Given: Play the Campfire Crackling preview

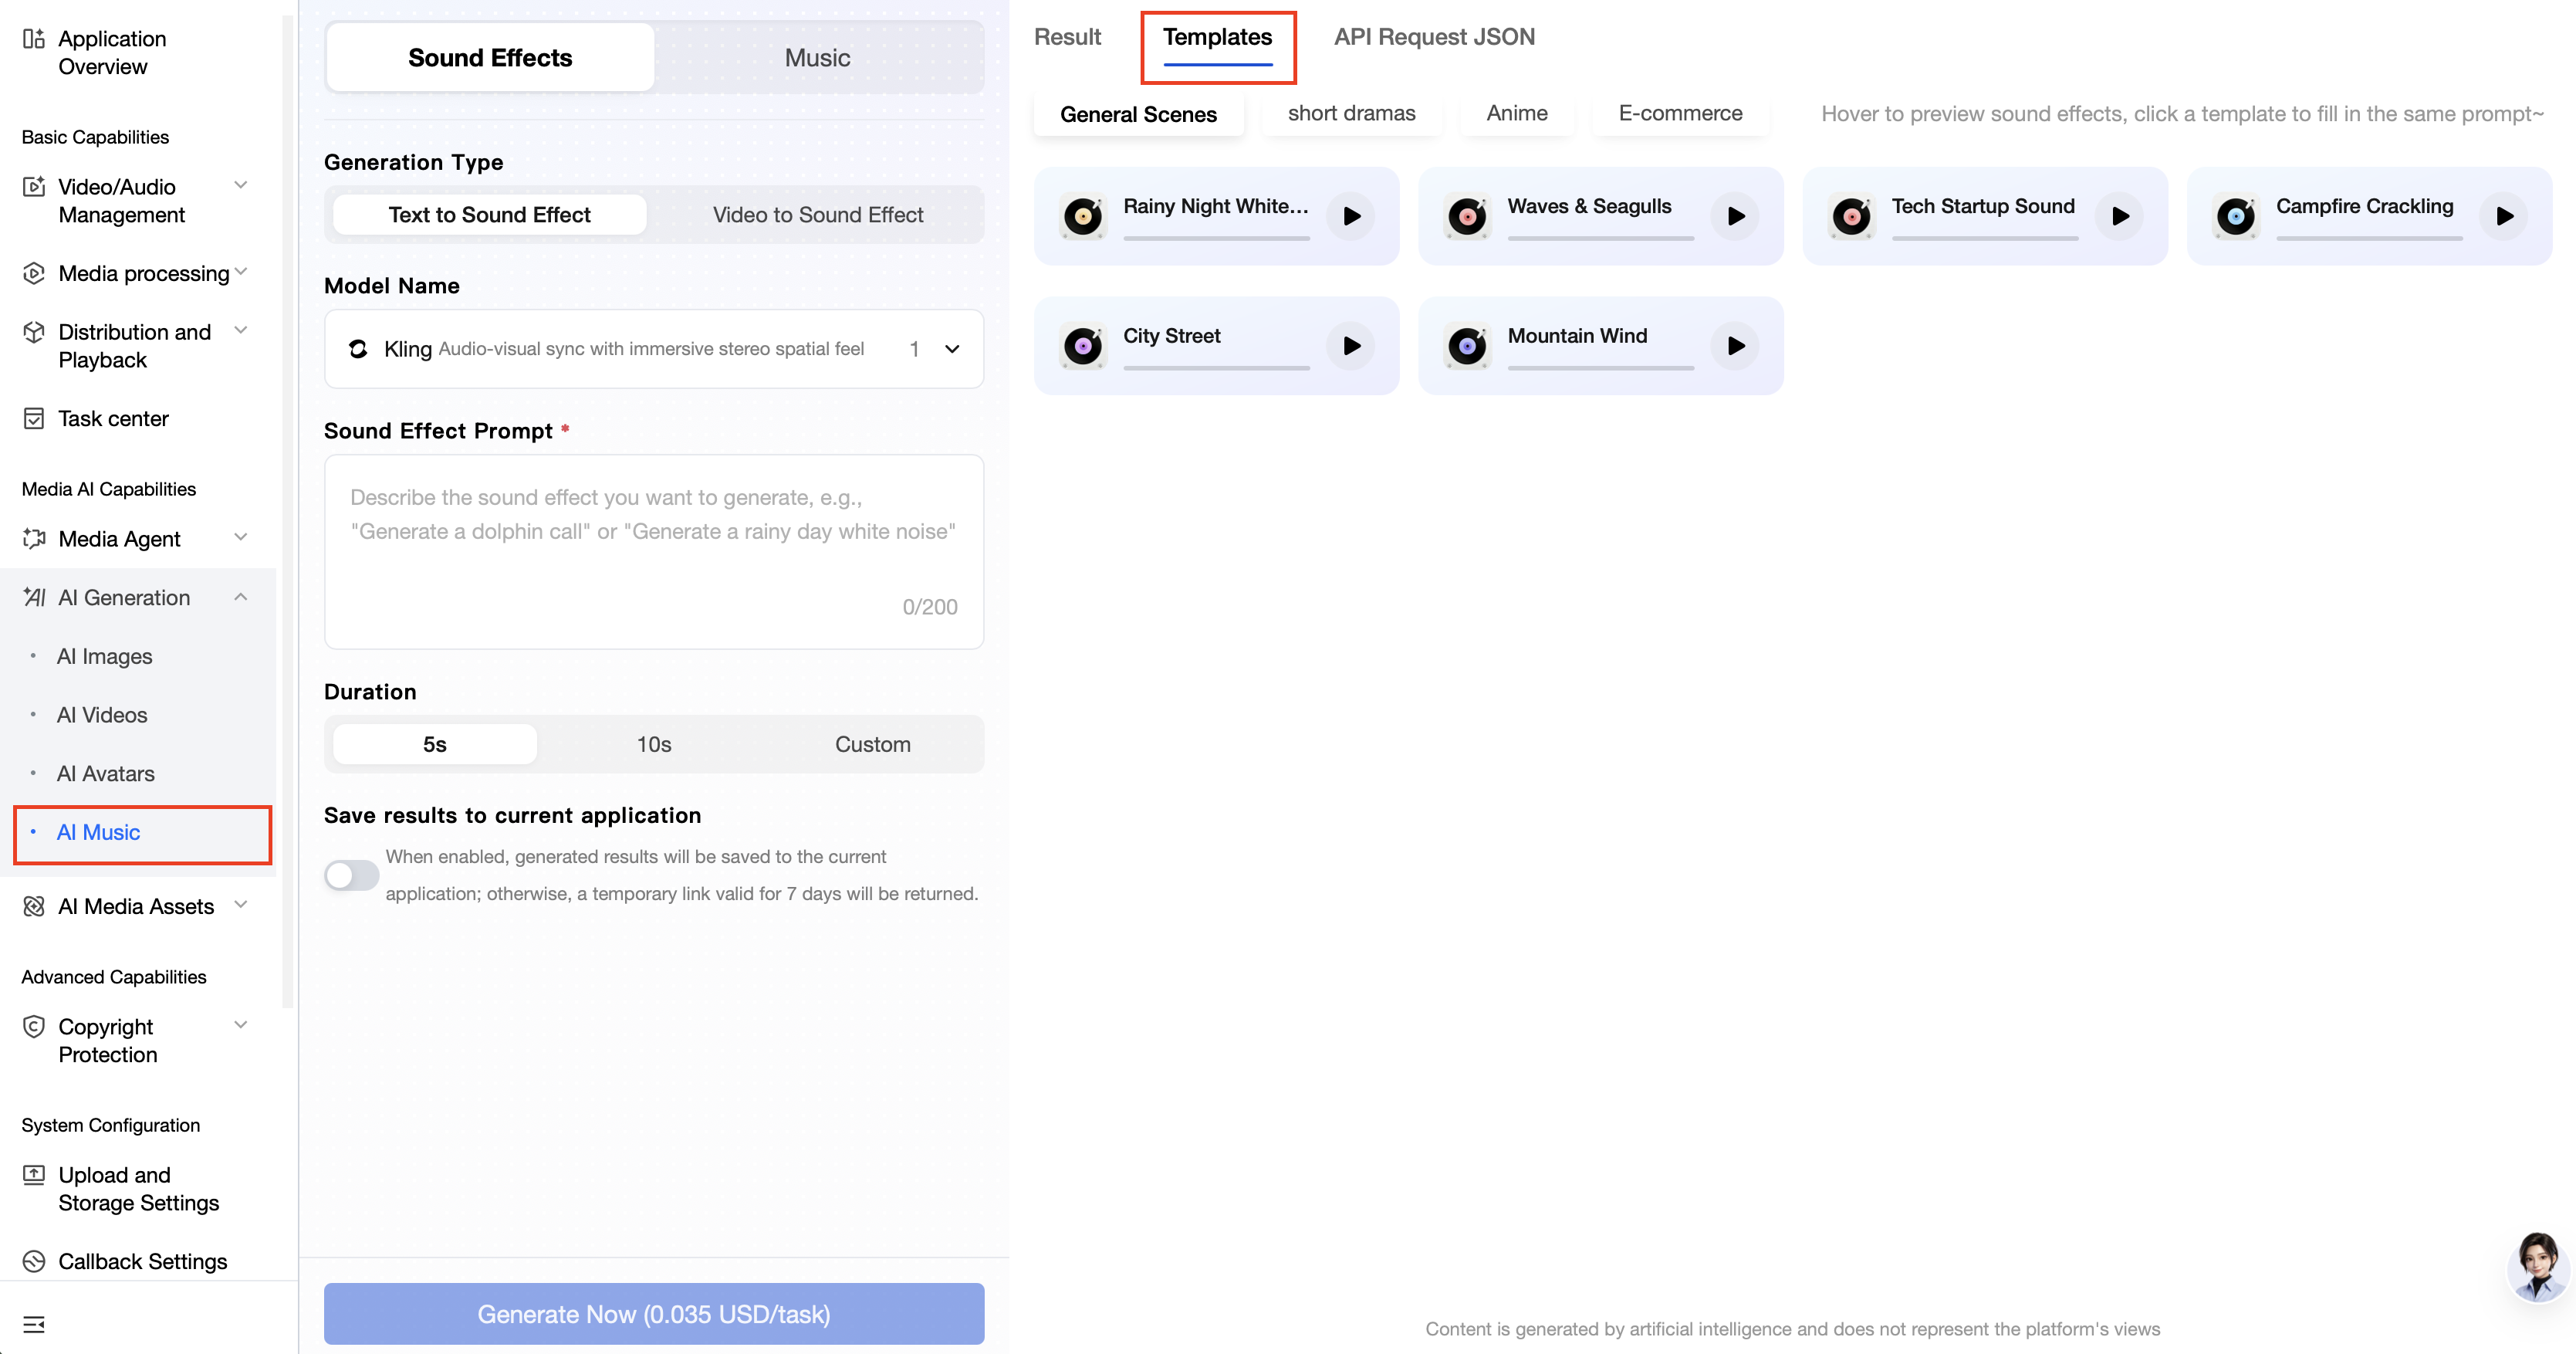Looking at the screenshot, I should pos(2503,216).
